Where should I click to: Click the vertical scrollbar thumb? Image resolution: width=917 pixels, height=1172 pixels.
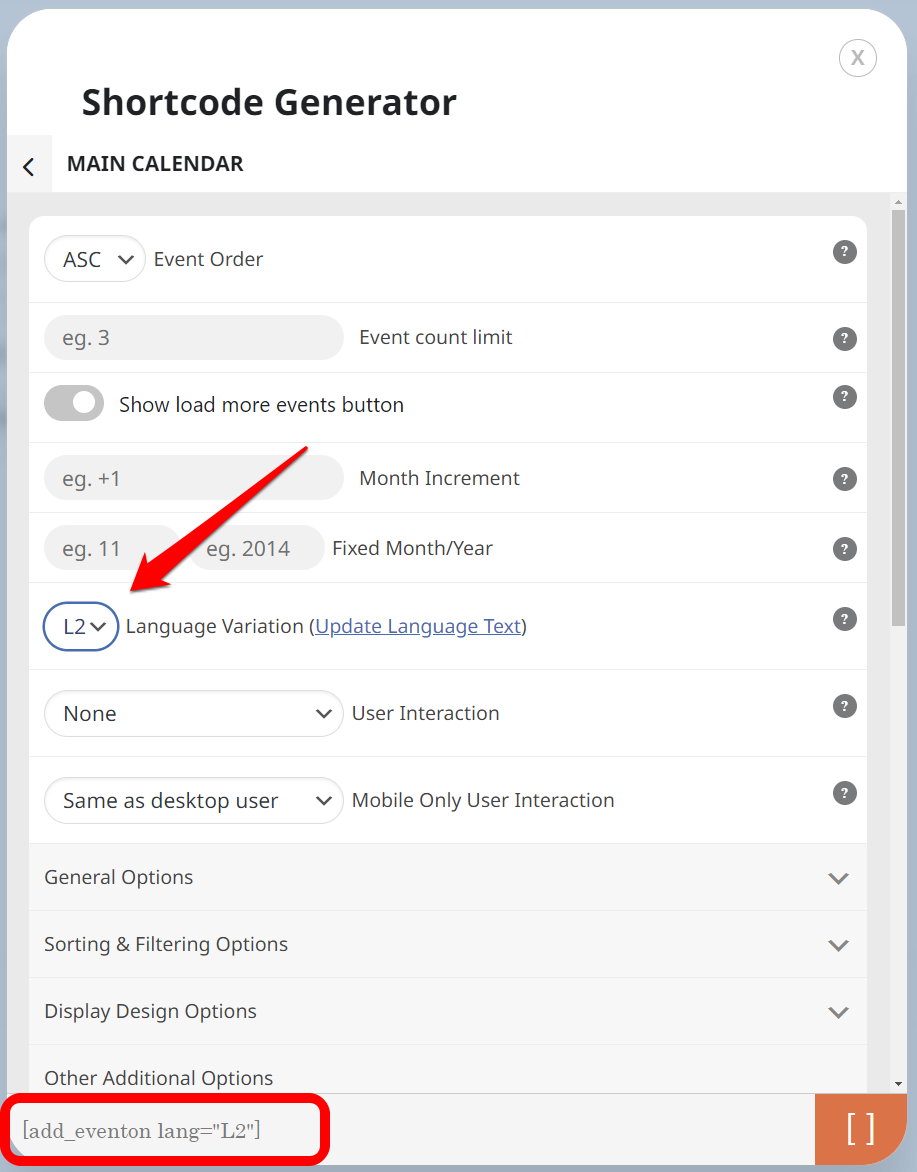[898, 419]
